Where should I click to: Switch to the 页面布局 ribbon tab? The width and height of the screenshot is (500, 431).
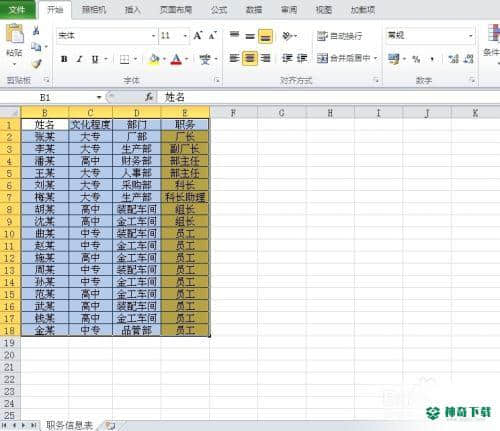click(x=176, y=10)
